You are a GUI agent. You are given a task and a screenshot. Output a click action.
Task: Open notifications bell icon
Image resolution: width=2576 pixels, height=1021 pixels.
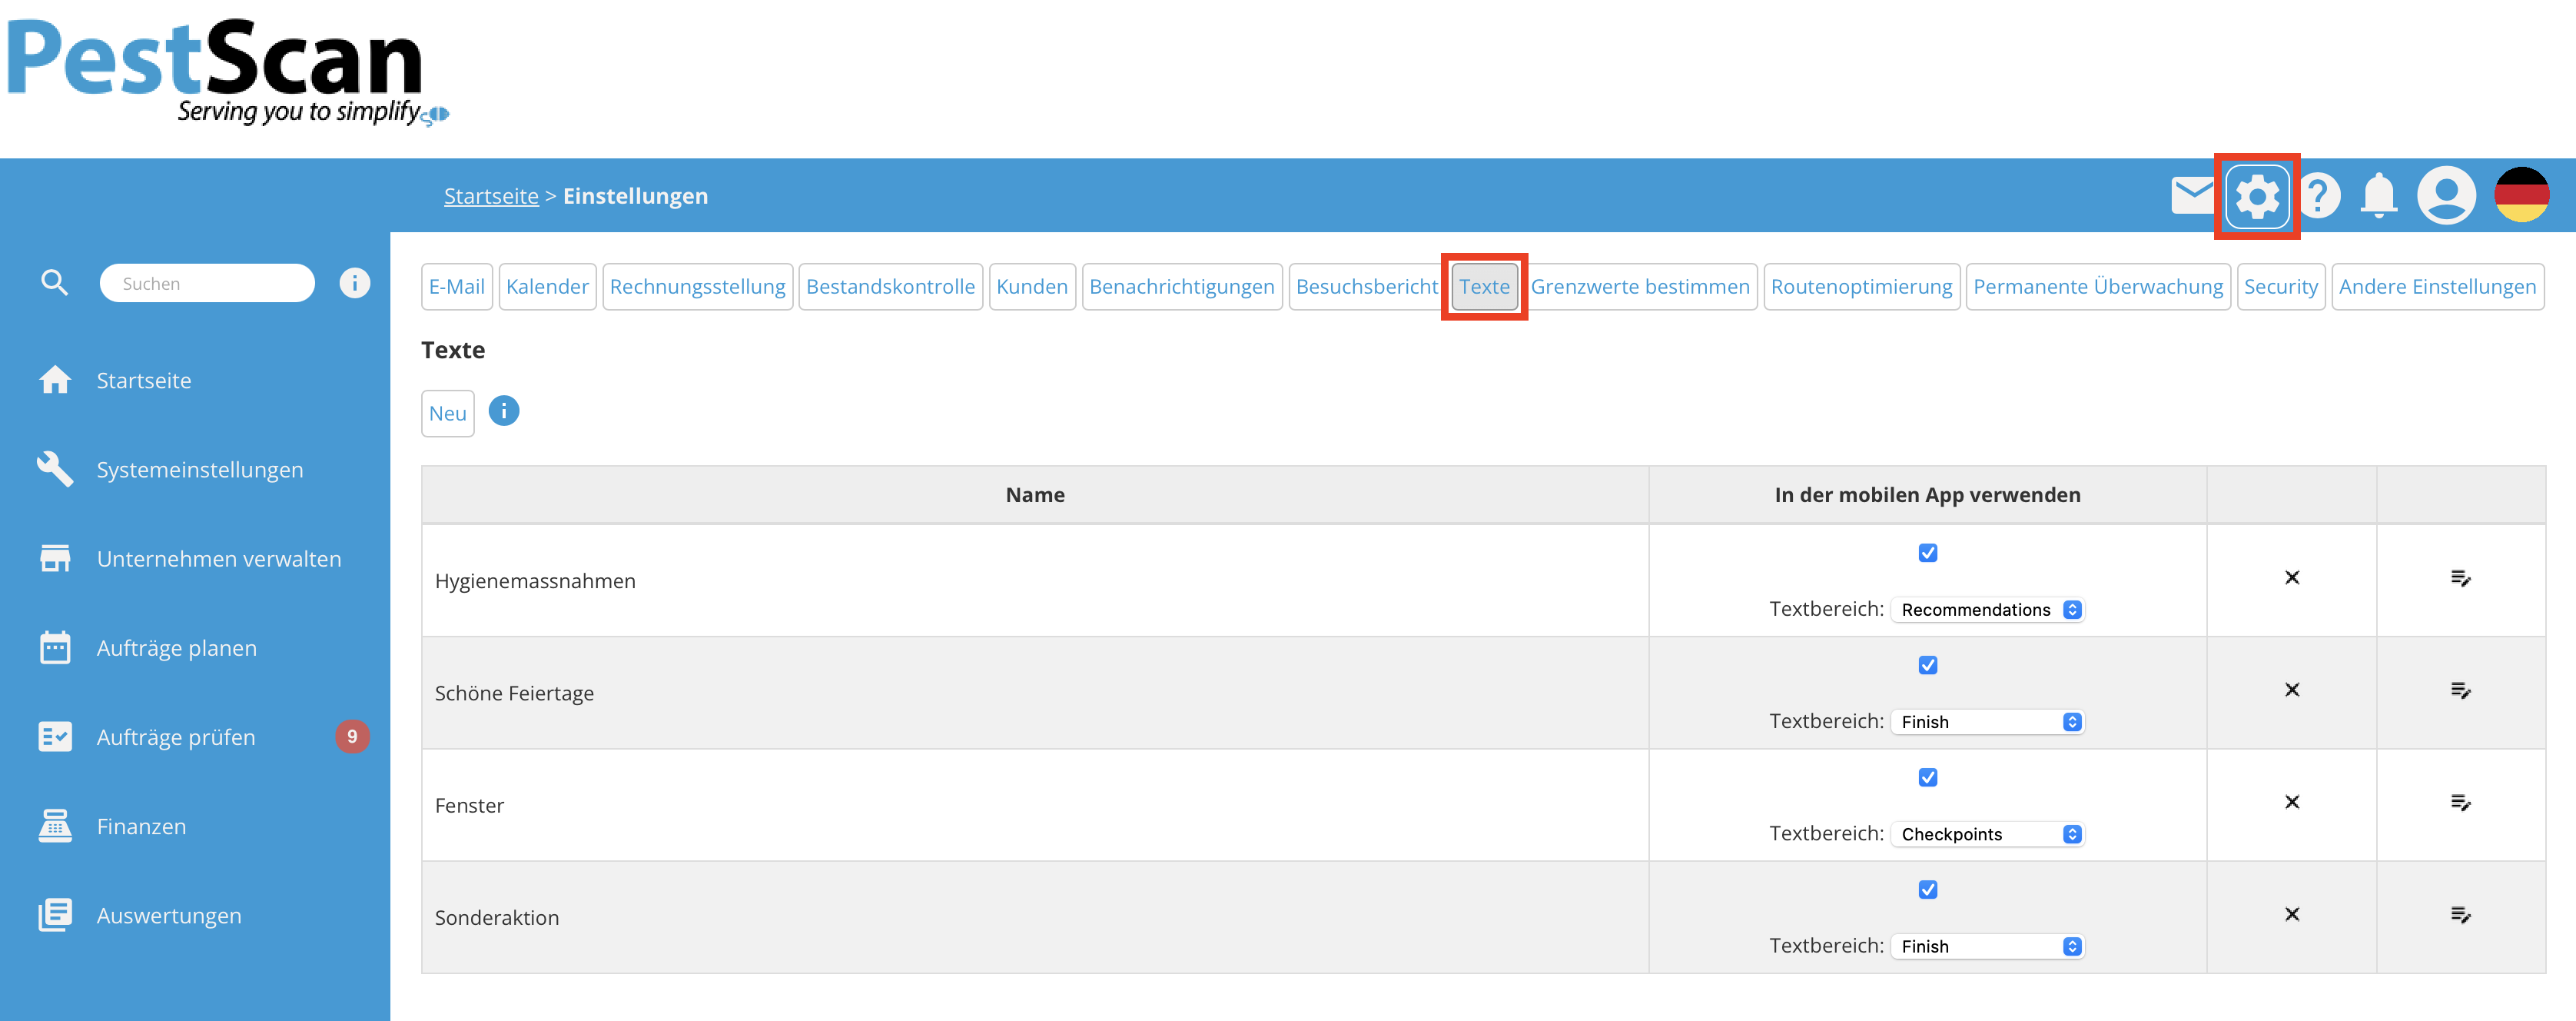(2379, 196)
